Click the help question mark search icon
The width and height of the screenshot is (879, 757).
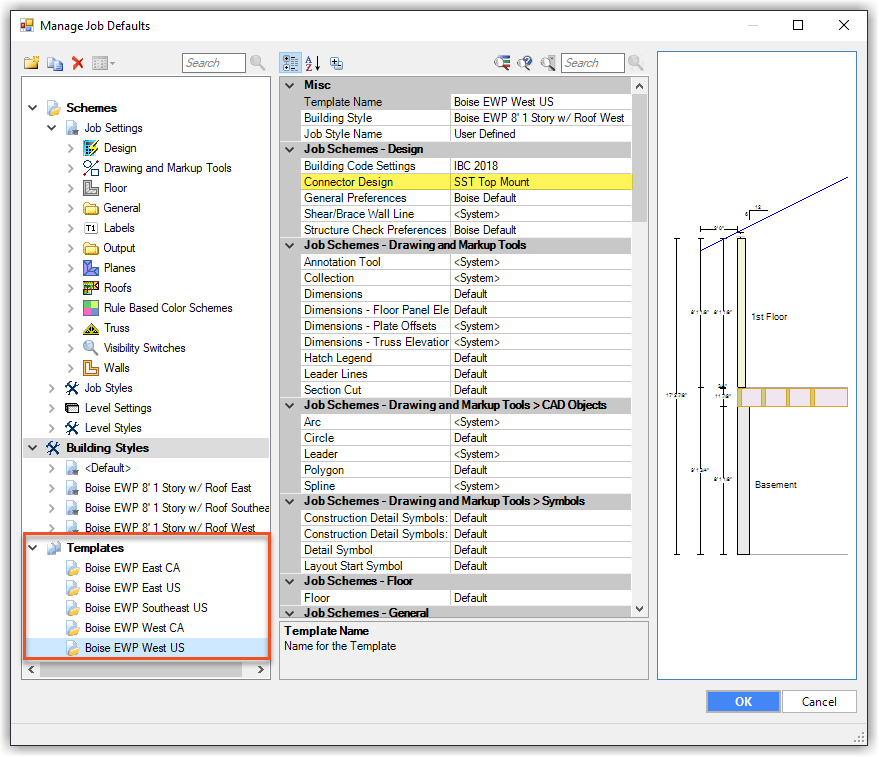(525, 63)
